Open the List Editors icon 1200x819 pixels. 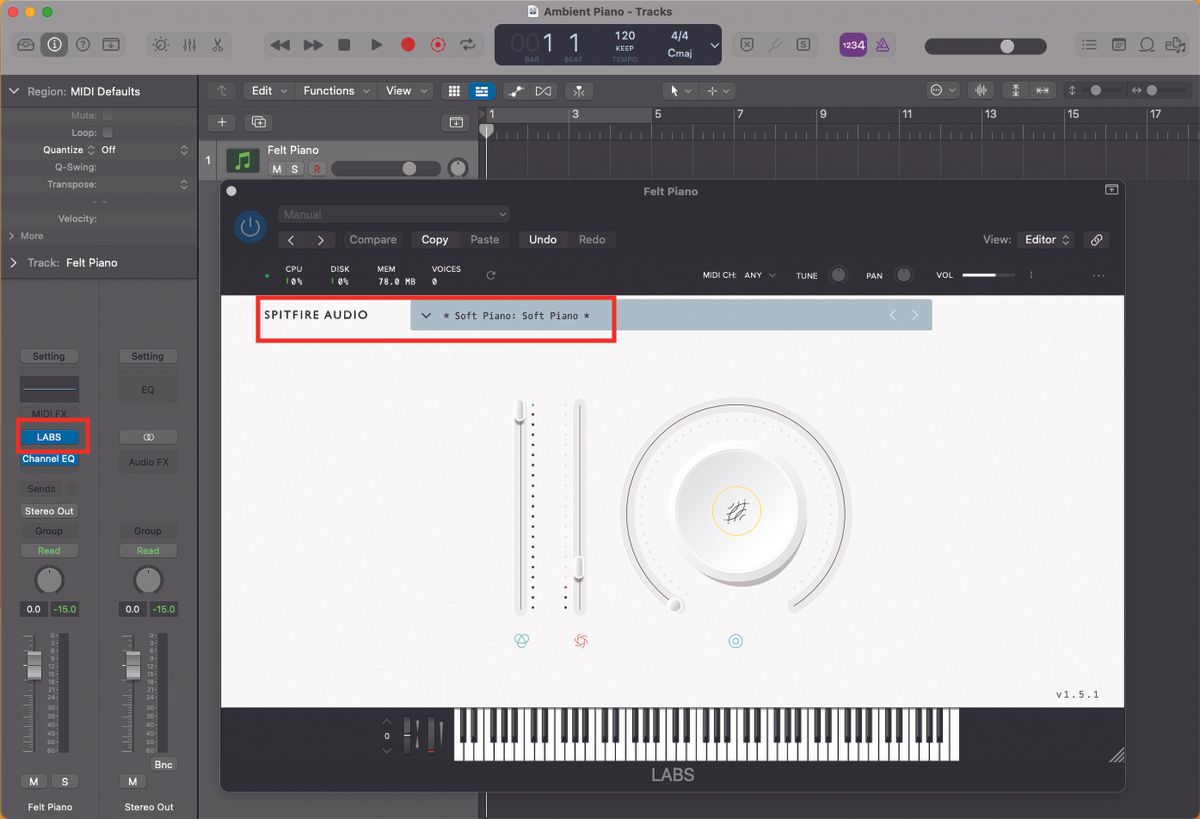pos(1089,44)
